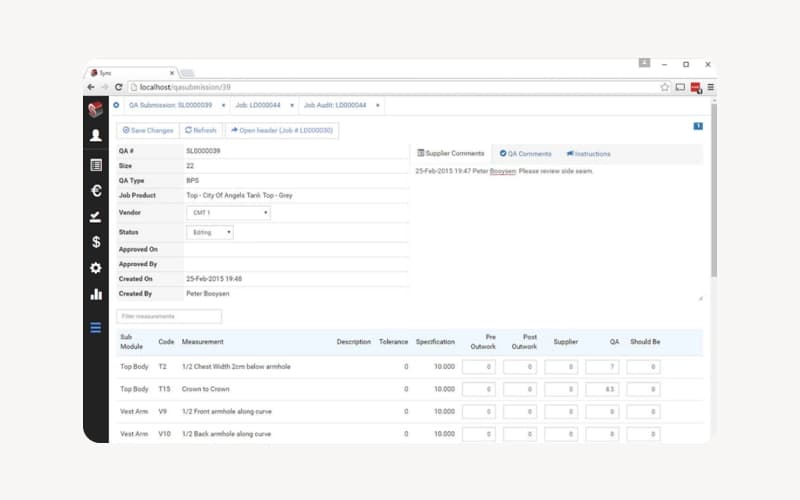
Task: Click the browser back arrow
Action: (x=91, y=87)
